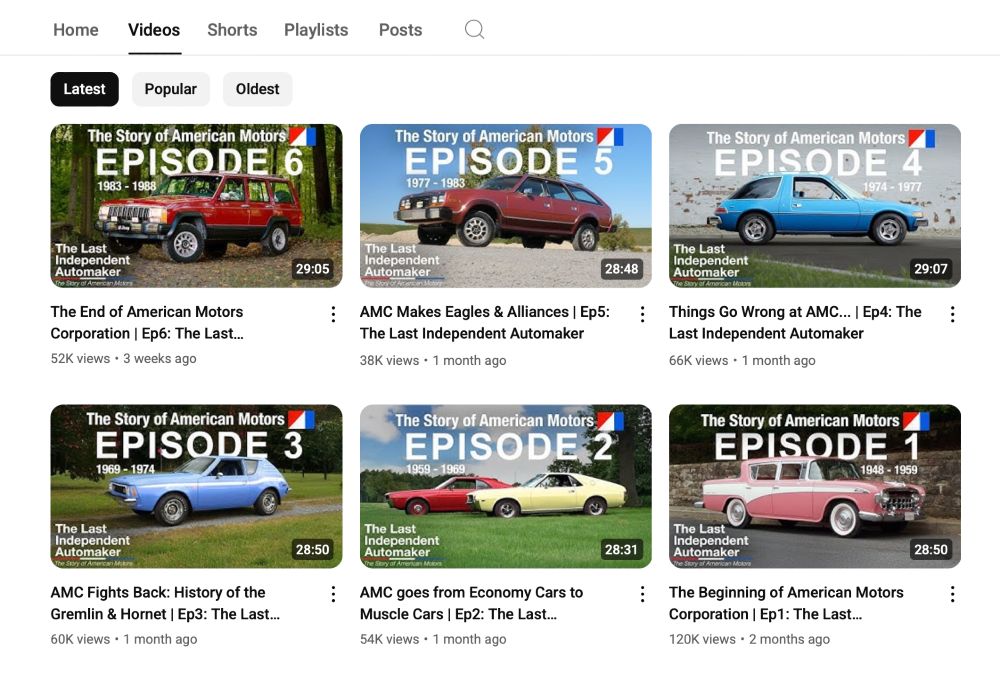Click '120K views • 2 months ago' text
1000x680 pixels.
(x=749, y=639)
